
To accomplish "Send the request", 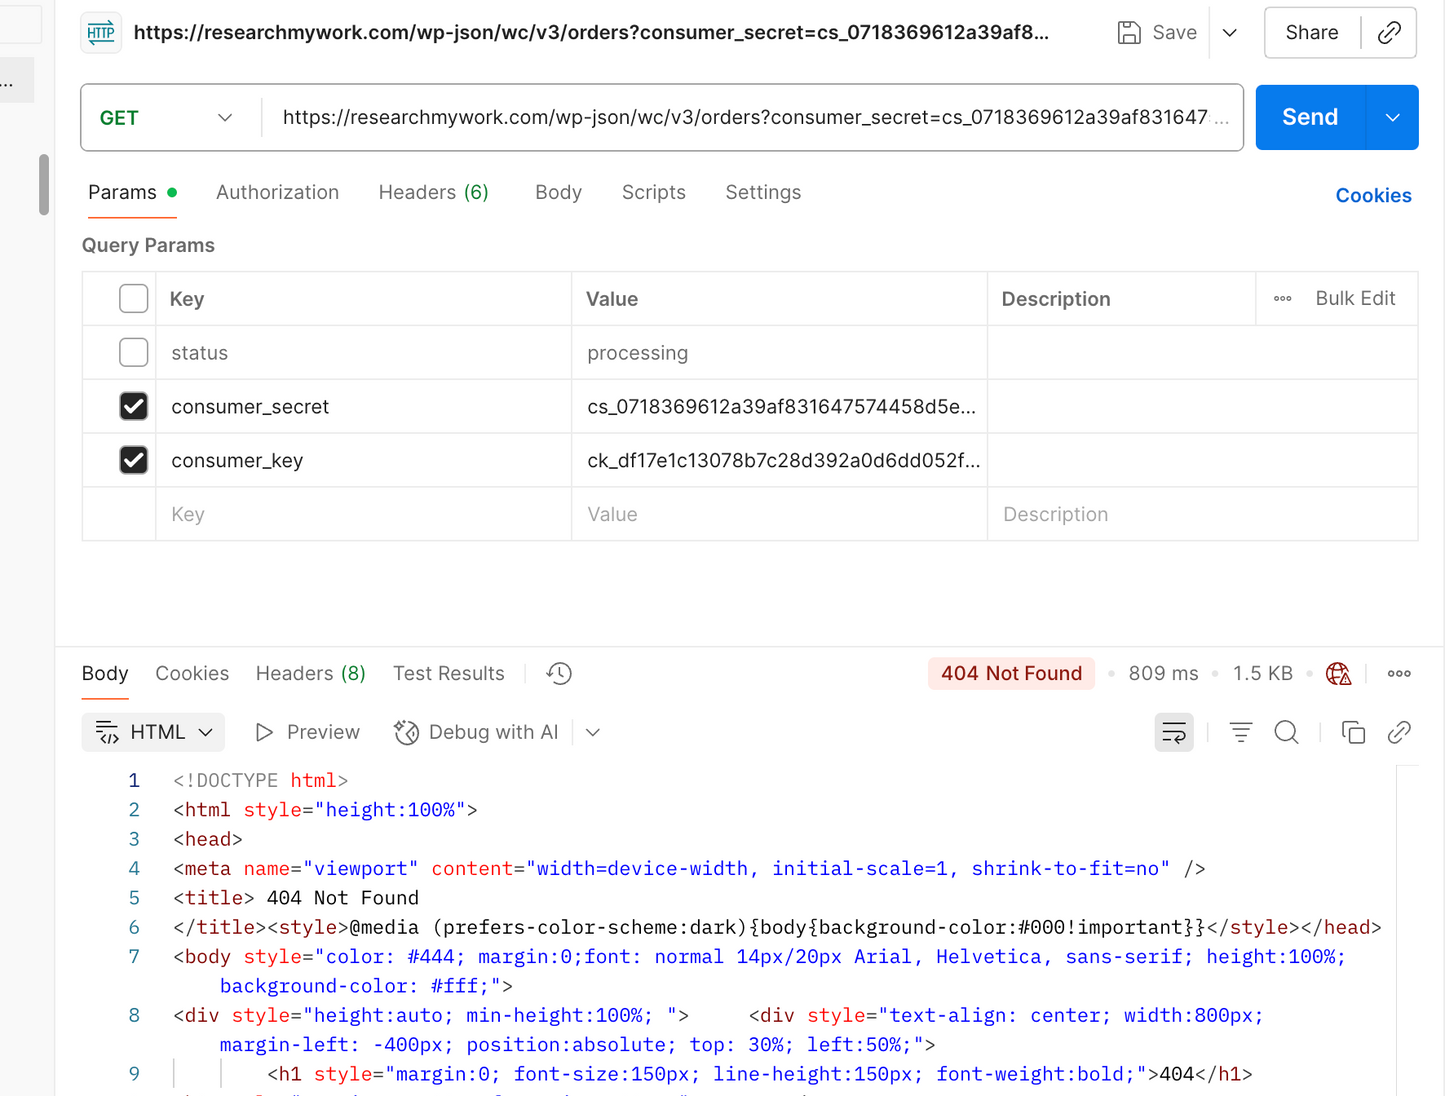I will [1310, 118].
